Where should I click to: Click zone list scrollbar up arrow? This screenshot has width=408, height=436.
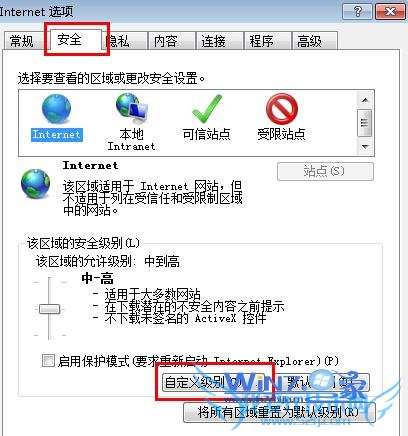365,100
